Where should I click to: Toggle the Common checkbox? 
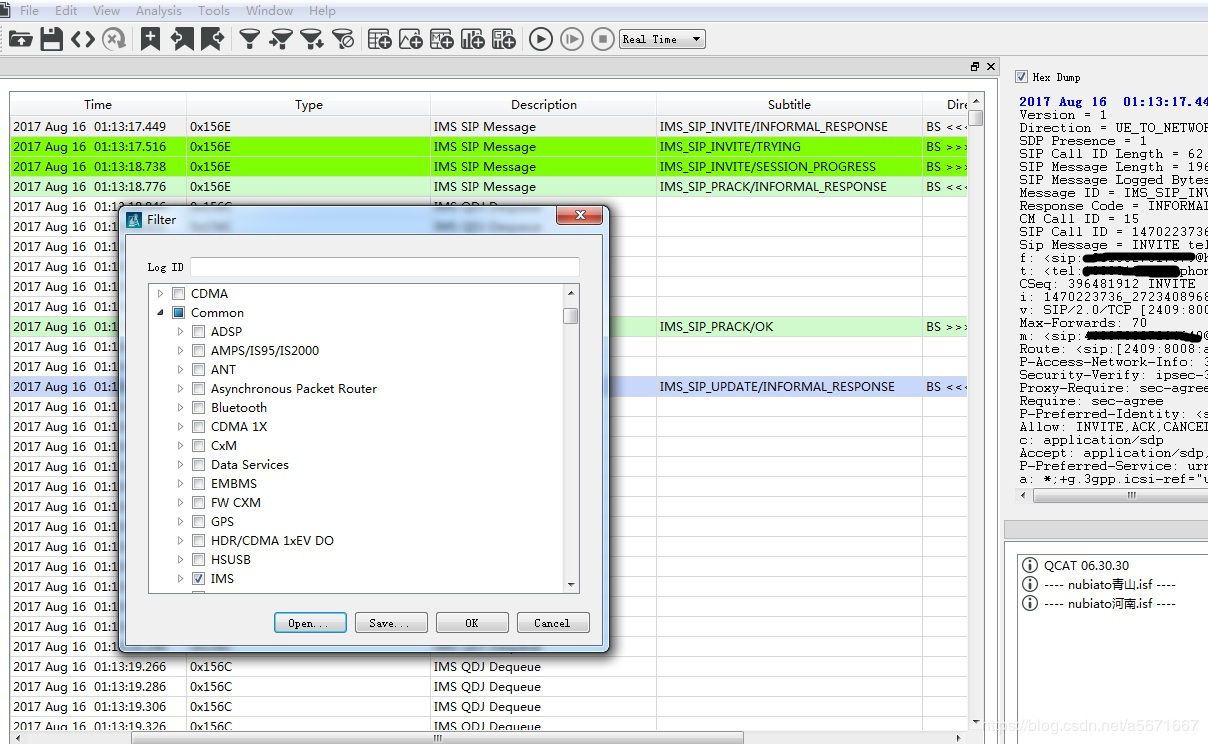(178, 313)
